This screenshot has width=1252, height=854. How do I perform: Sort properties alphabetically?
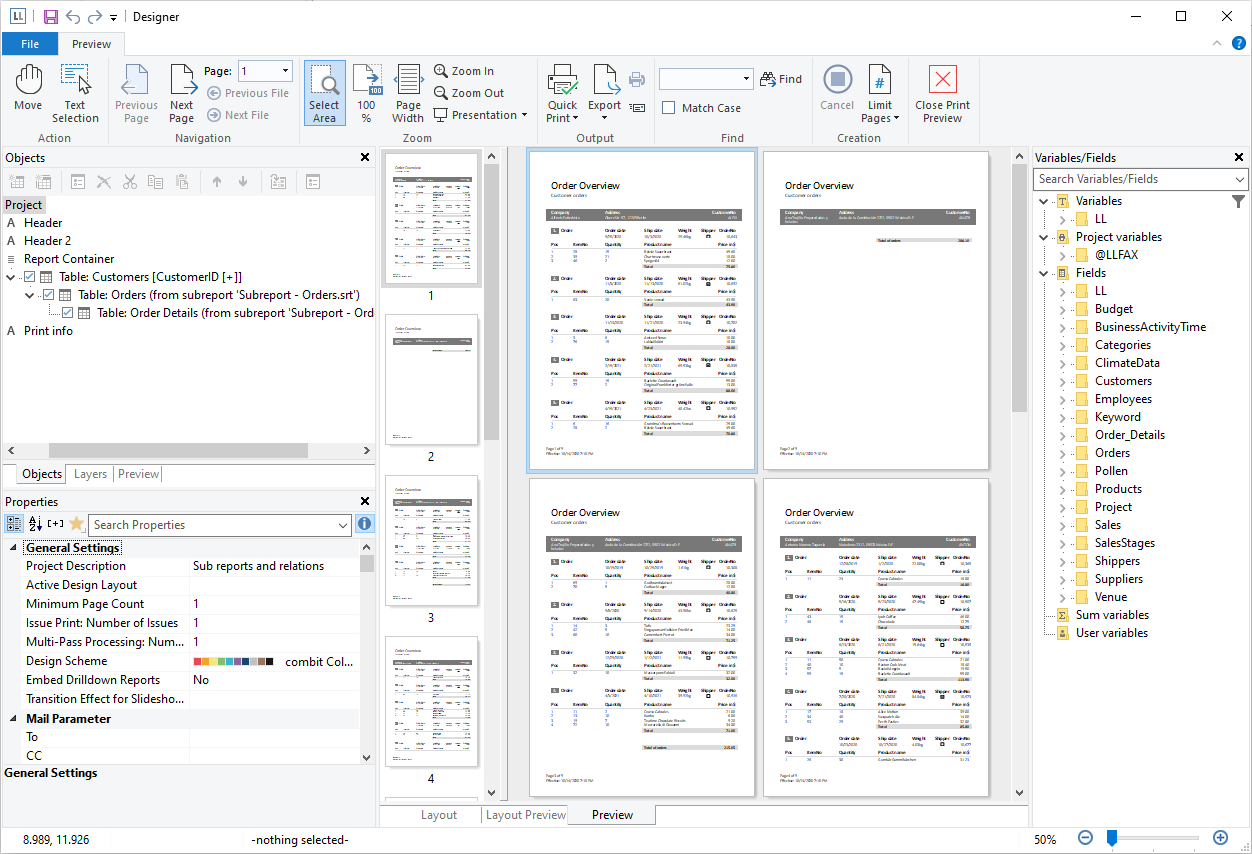tap(35, 524)
